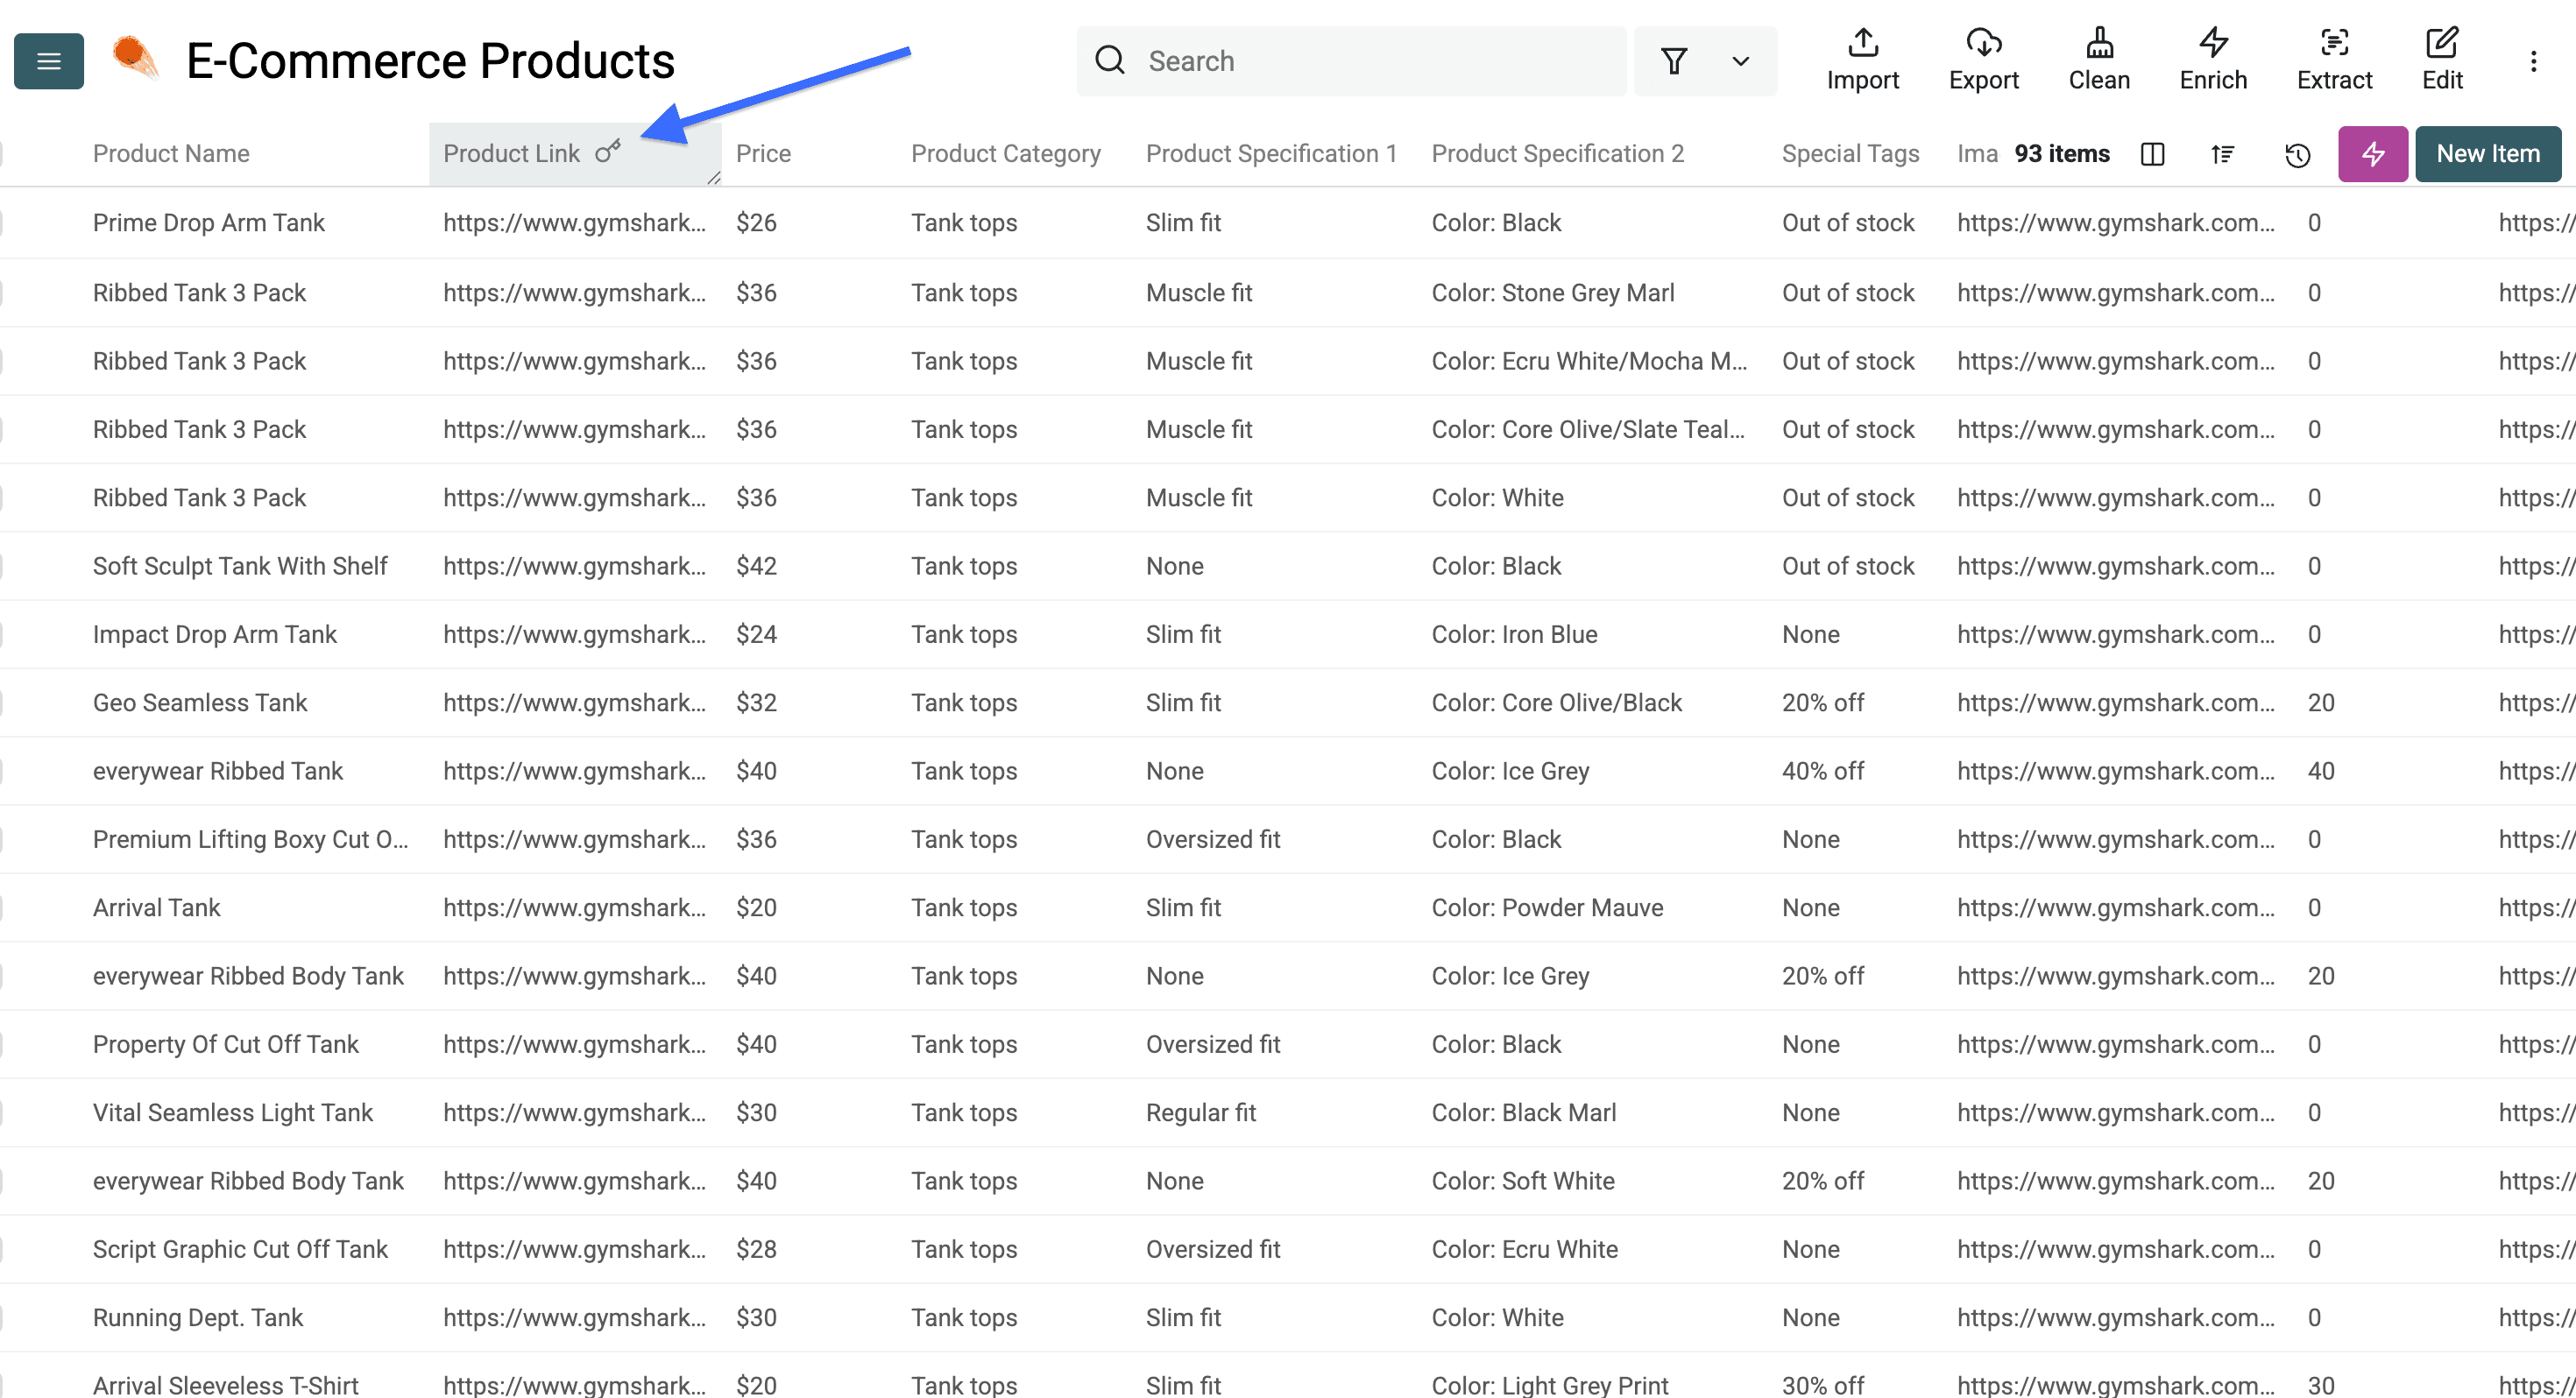The width and height of the screenshot is (2576, 1398).
Task: Click the filter funnel icon
Action: [x=1674, y=61]
